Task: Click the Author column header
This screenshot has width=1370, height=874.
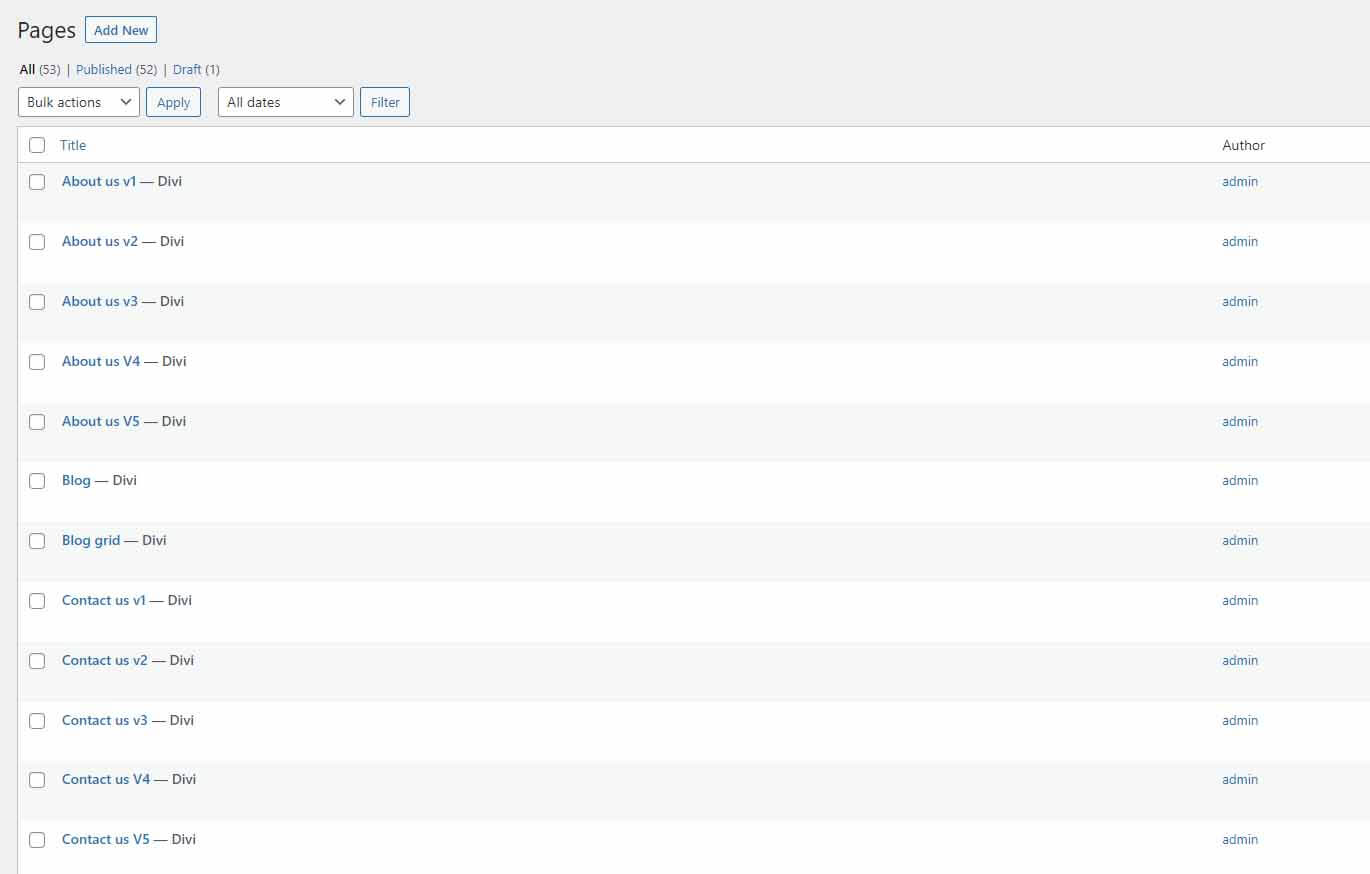Action: pos(1243,145)
